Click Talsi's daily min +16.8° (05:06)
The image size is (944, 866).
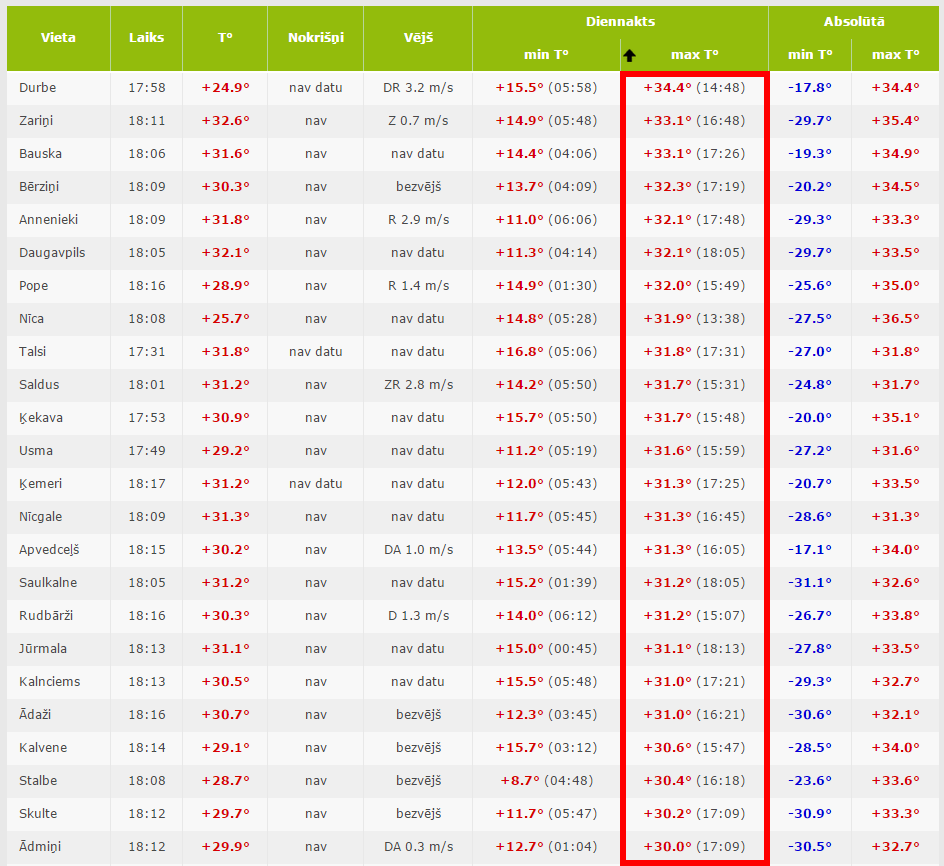[546, 351]
